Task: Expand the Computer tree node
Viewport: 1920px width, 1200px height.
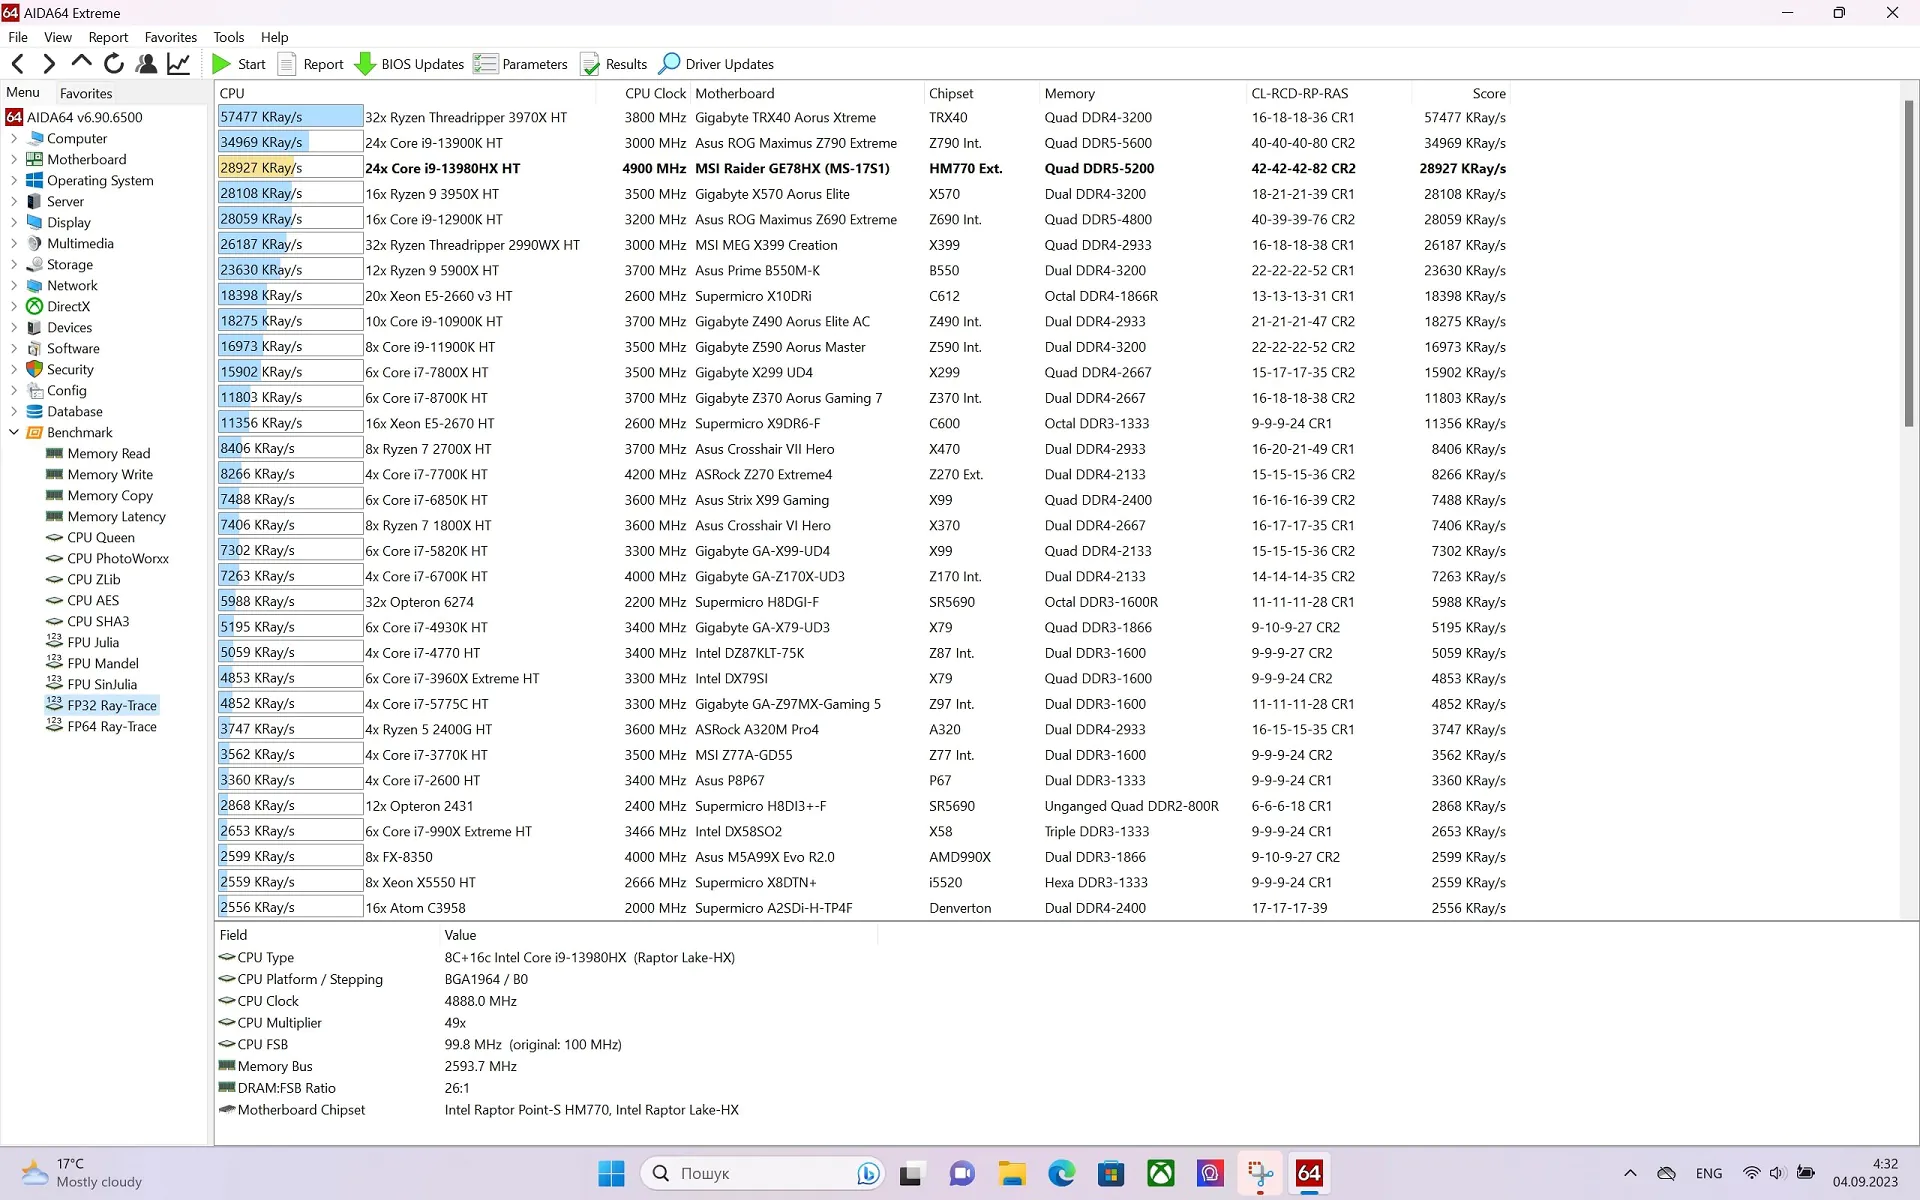Action: pos(14,138)
